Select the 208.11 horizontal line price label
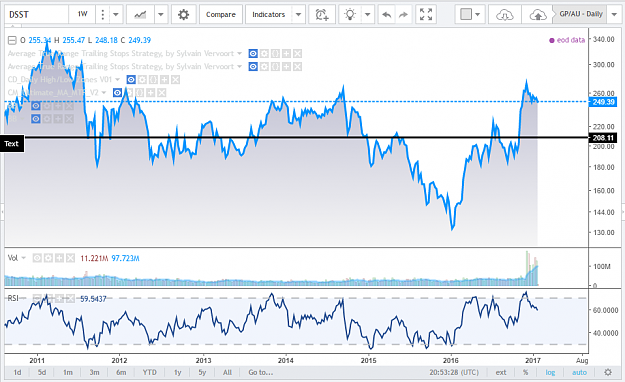Image resolution: width=625 pixels, height=382 pixels. click(603, 138)
